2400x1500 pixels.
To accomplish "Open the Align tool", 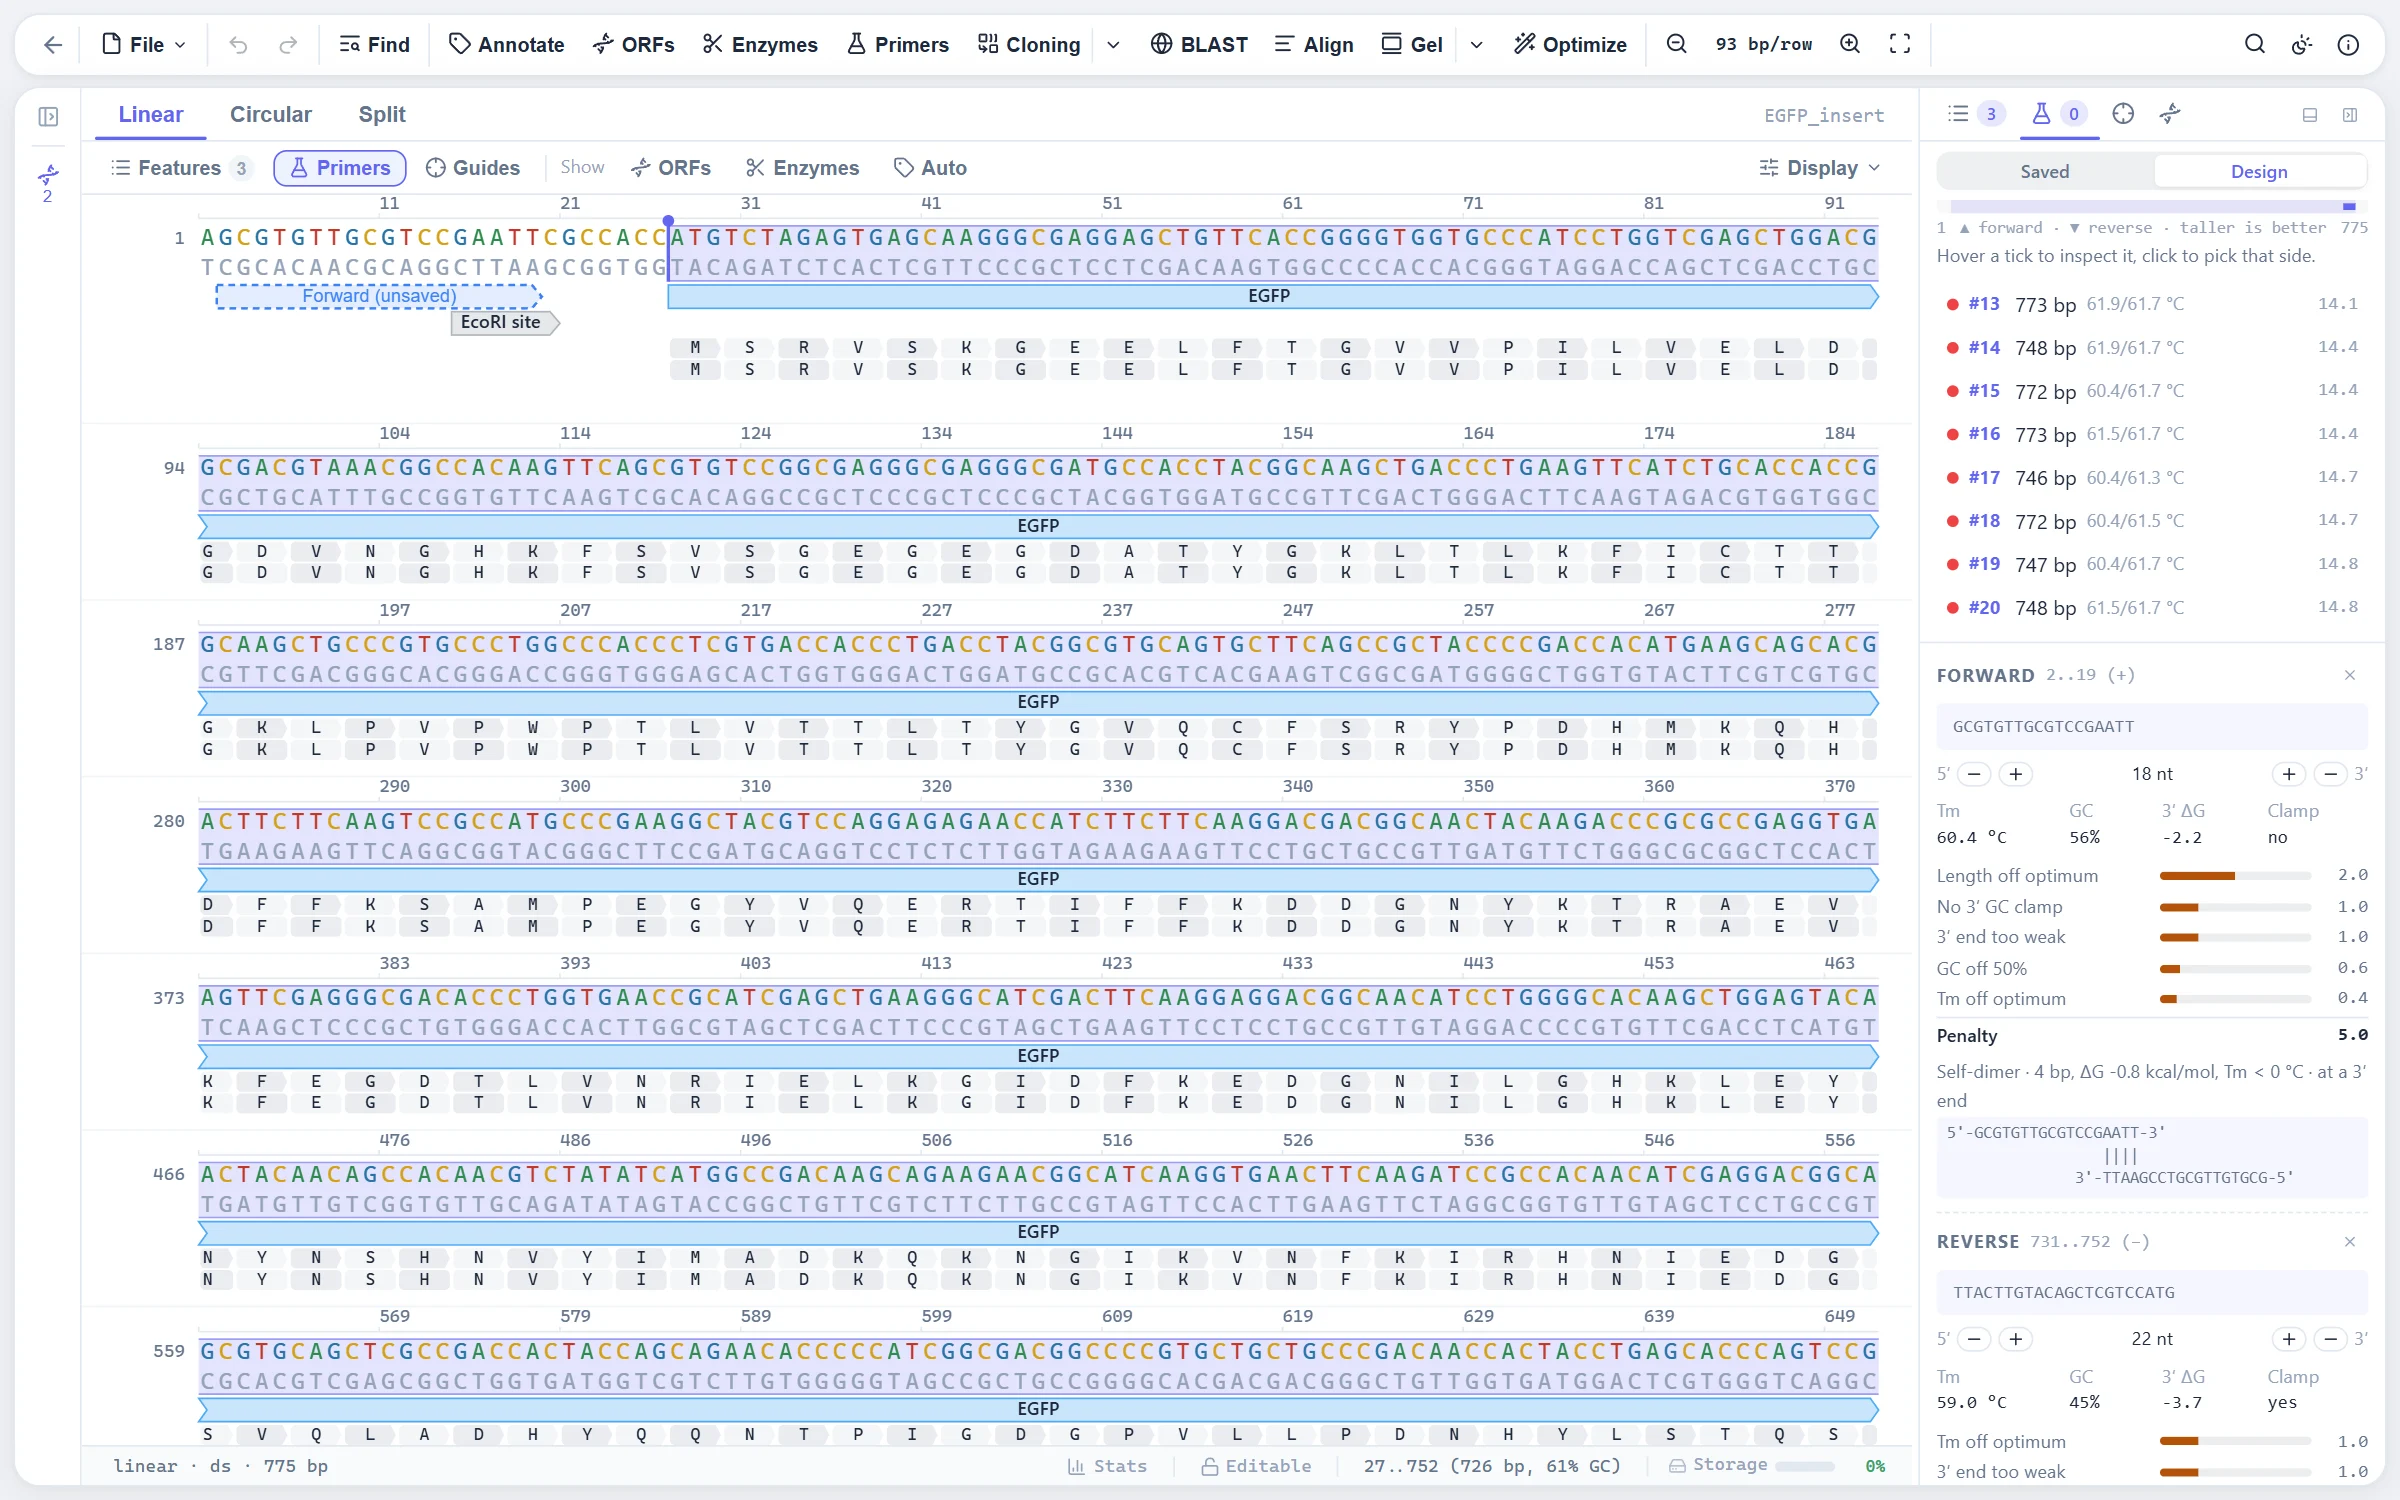I will (x=1314, y=44).
